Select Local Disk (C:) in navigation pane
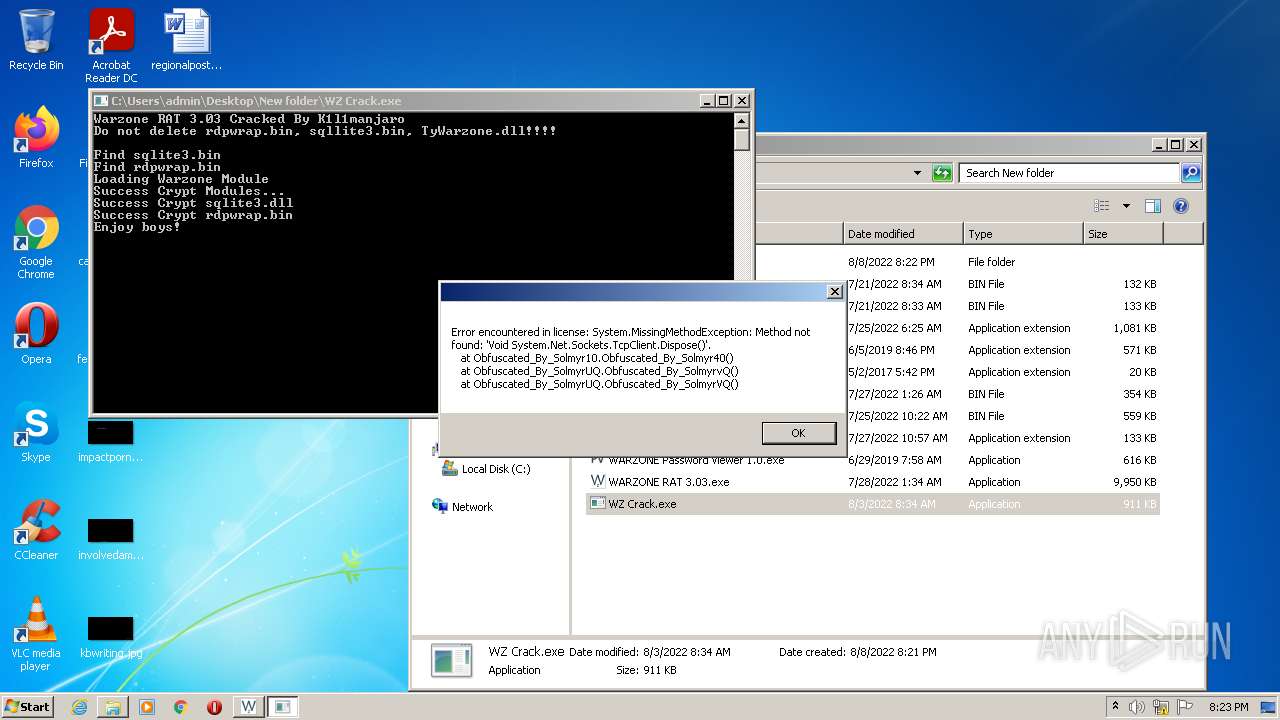 click(496, 469)
